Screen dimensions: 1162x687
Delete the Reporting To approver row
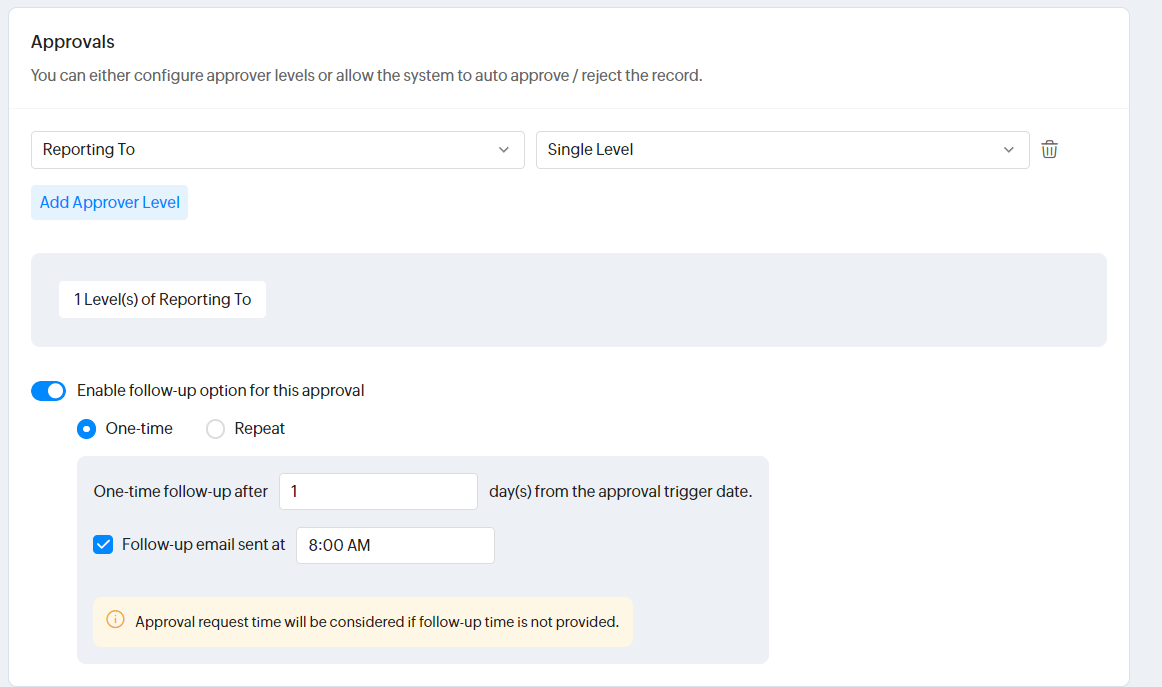(x=1049, y=150)
